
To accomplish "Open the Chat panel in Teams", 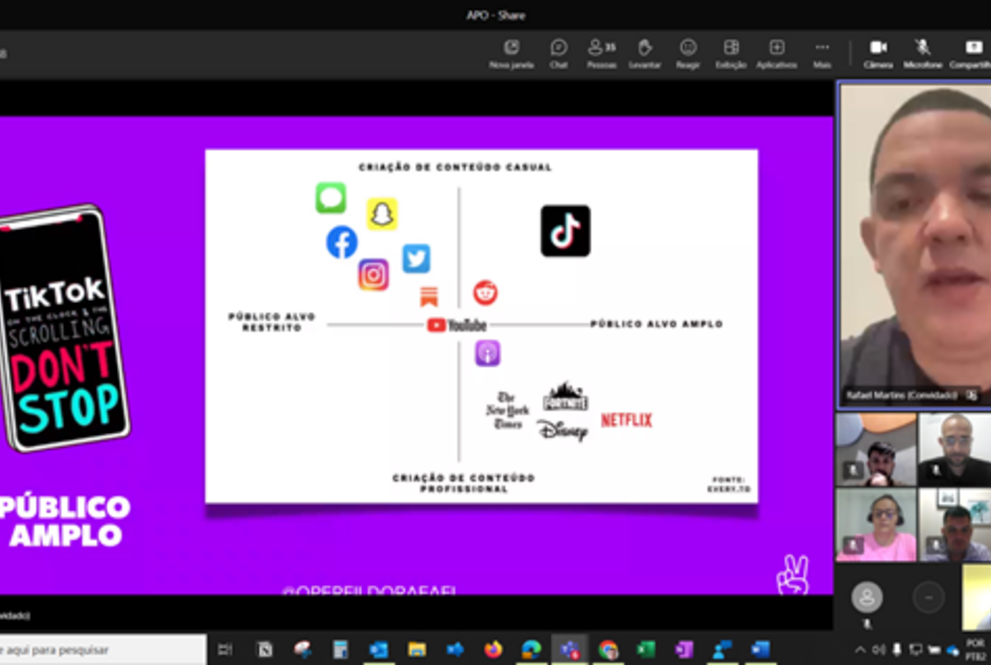I will (558, 52).
